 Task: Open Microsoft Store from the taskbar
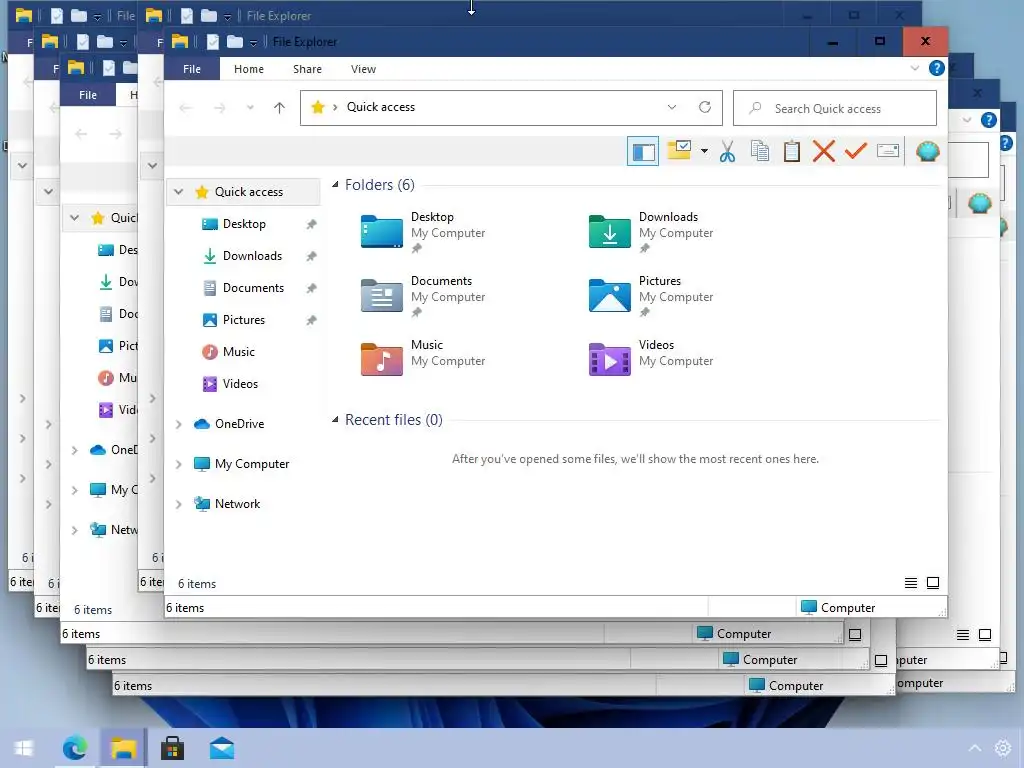click(x=172, y=748)
